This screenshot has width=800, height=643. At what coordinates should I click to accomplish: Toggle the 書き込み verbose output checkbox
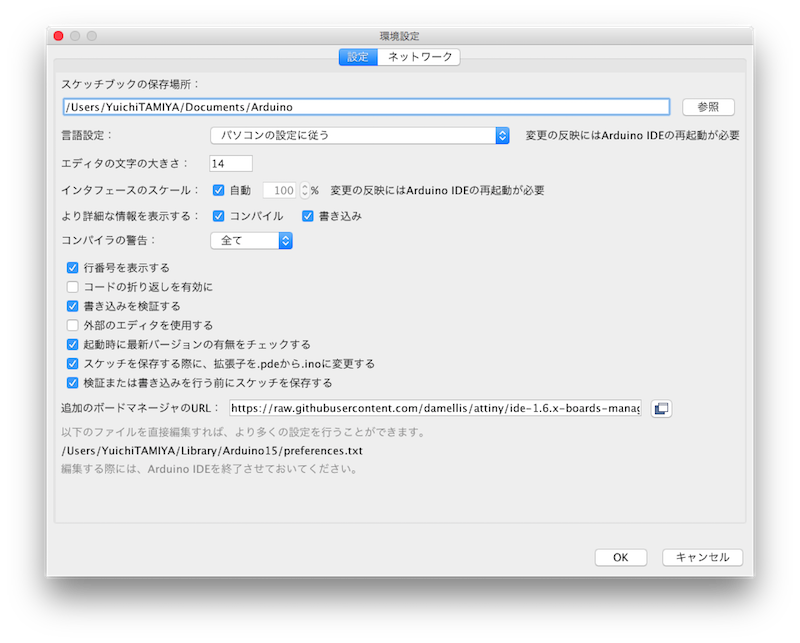[x=308, y=216]
